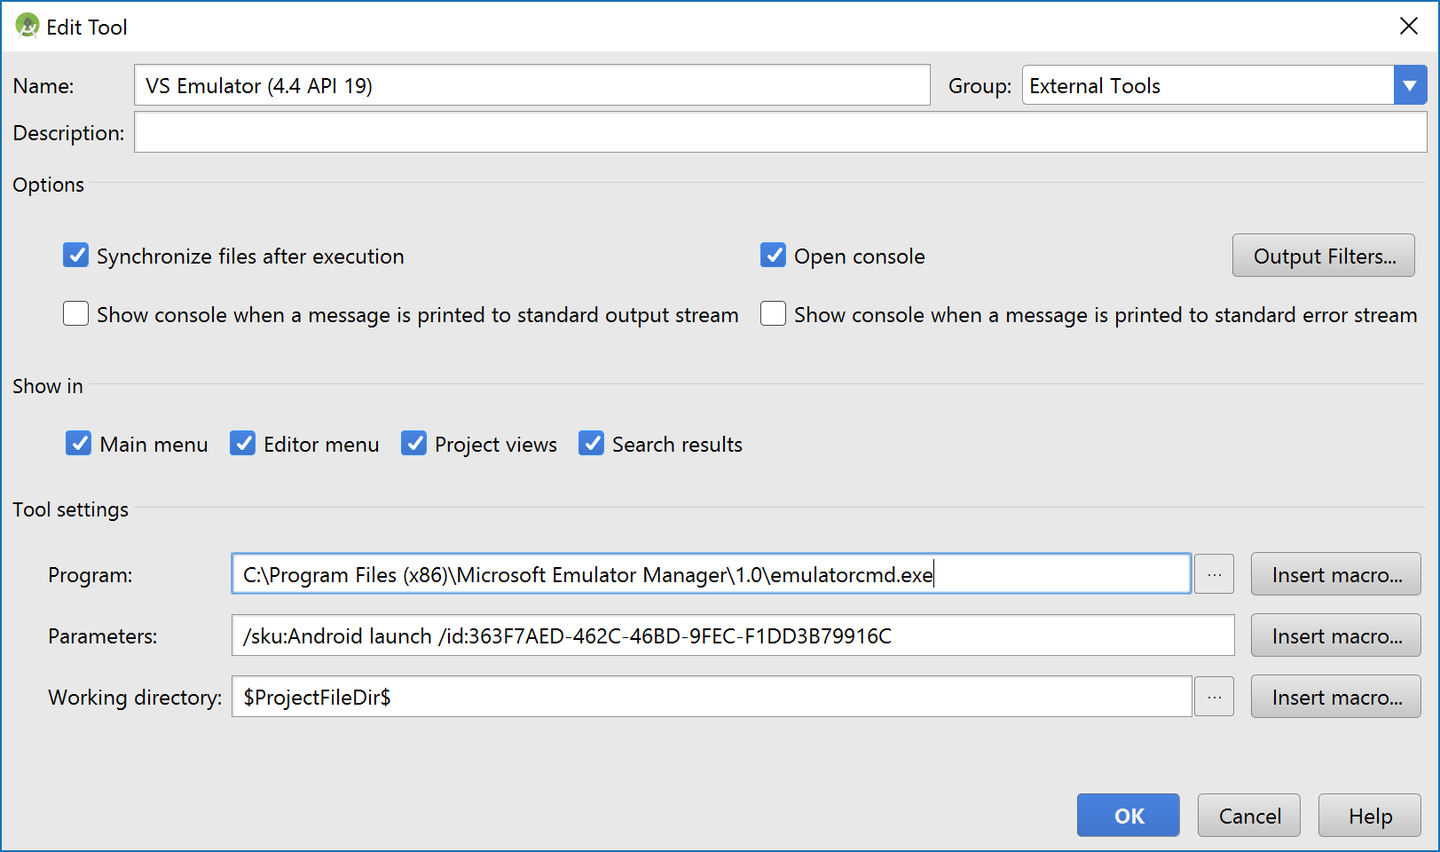Insert macro for the Working directory field
The width and height of the screenshot is (1440, 852).
(x=1336, y=696)
